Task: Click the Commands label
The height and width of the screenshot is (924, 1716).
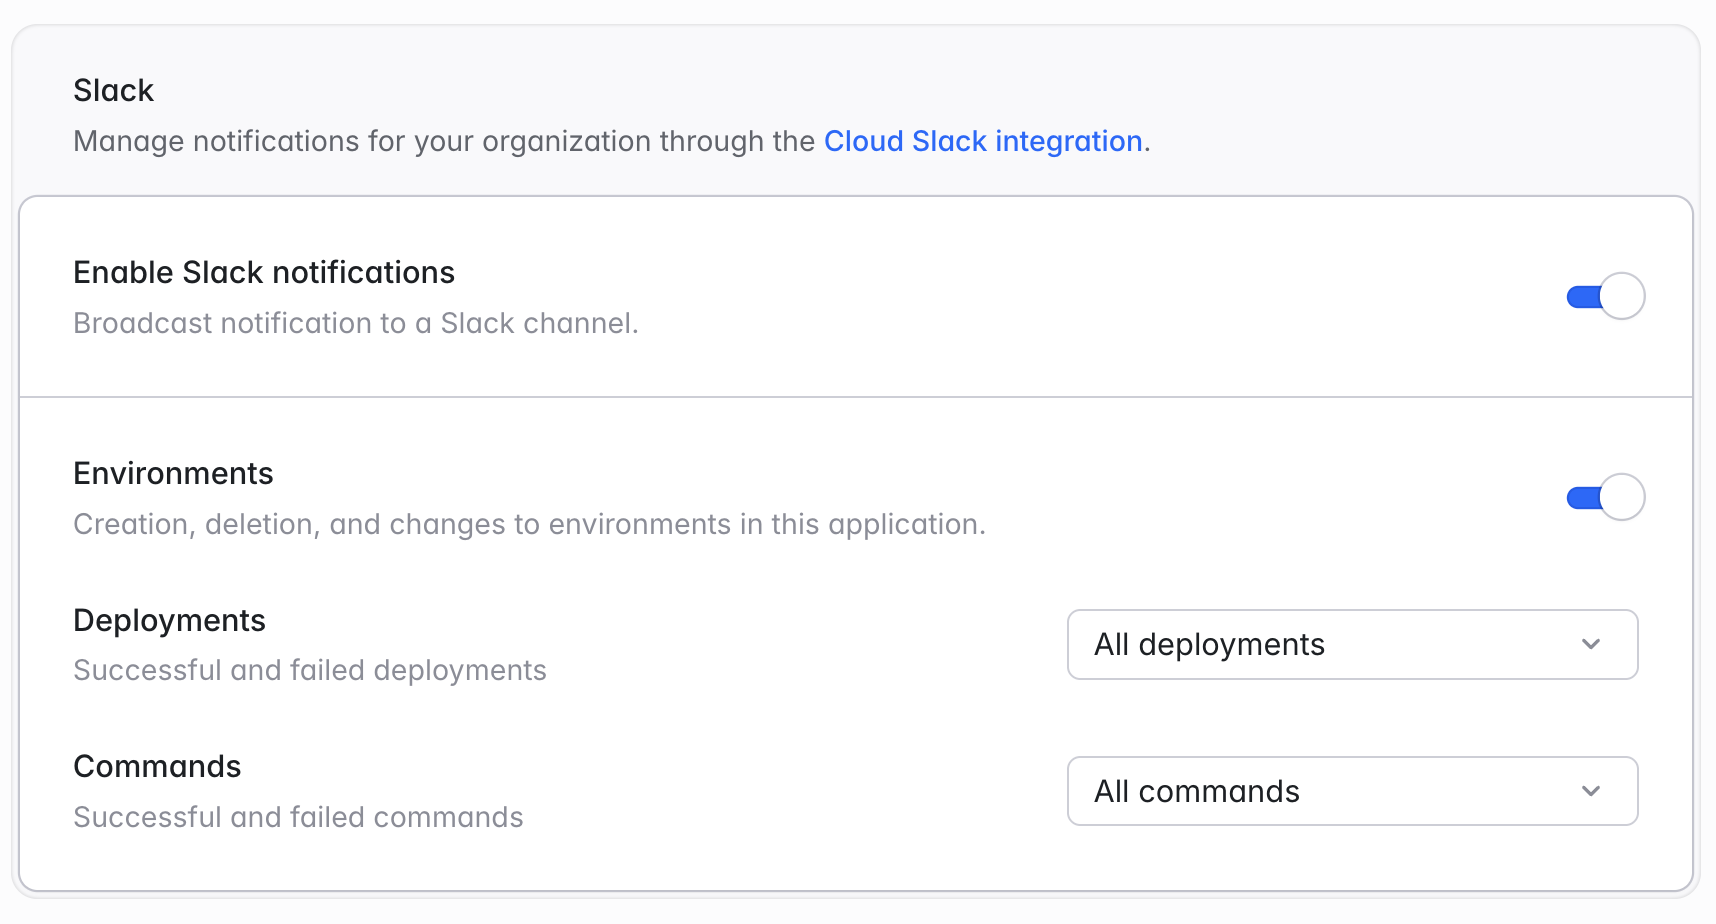Action: coord(158,767)
